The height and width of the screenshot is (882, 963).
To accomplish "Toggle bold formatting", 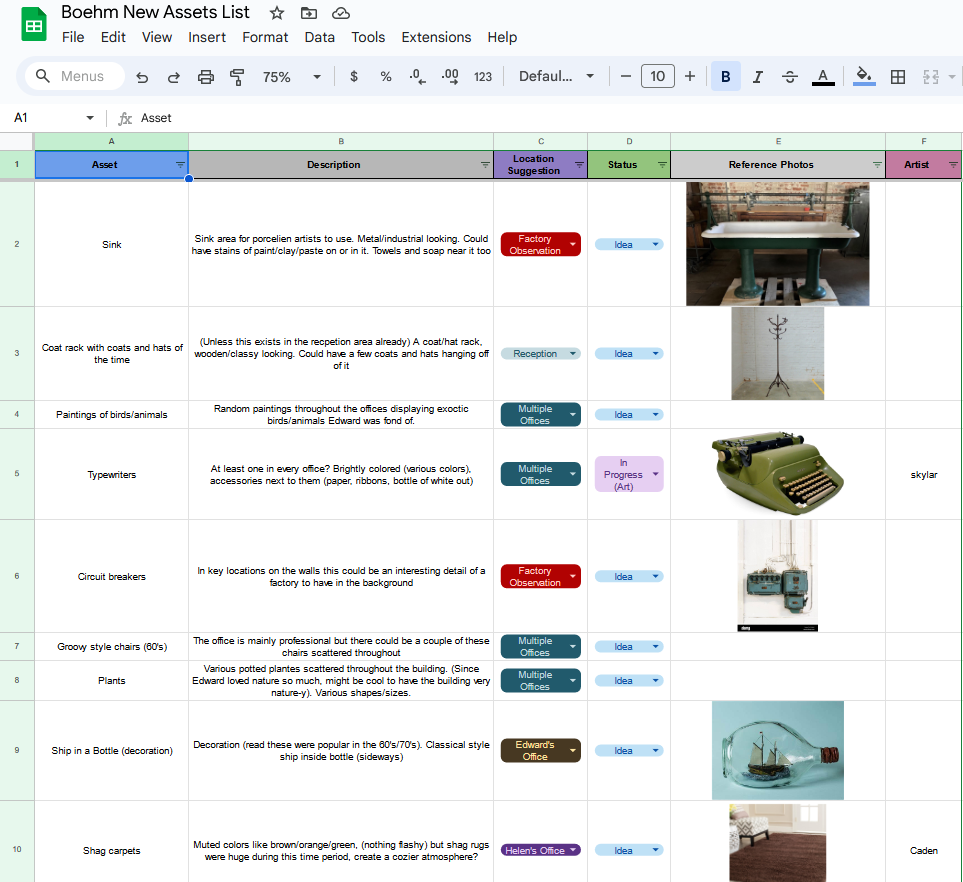I will tap(725, 76).
